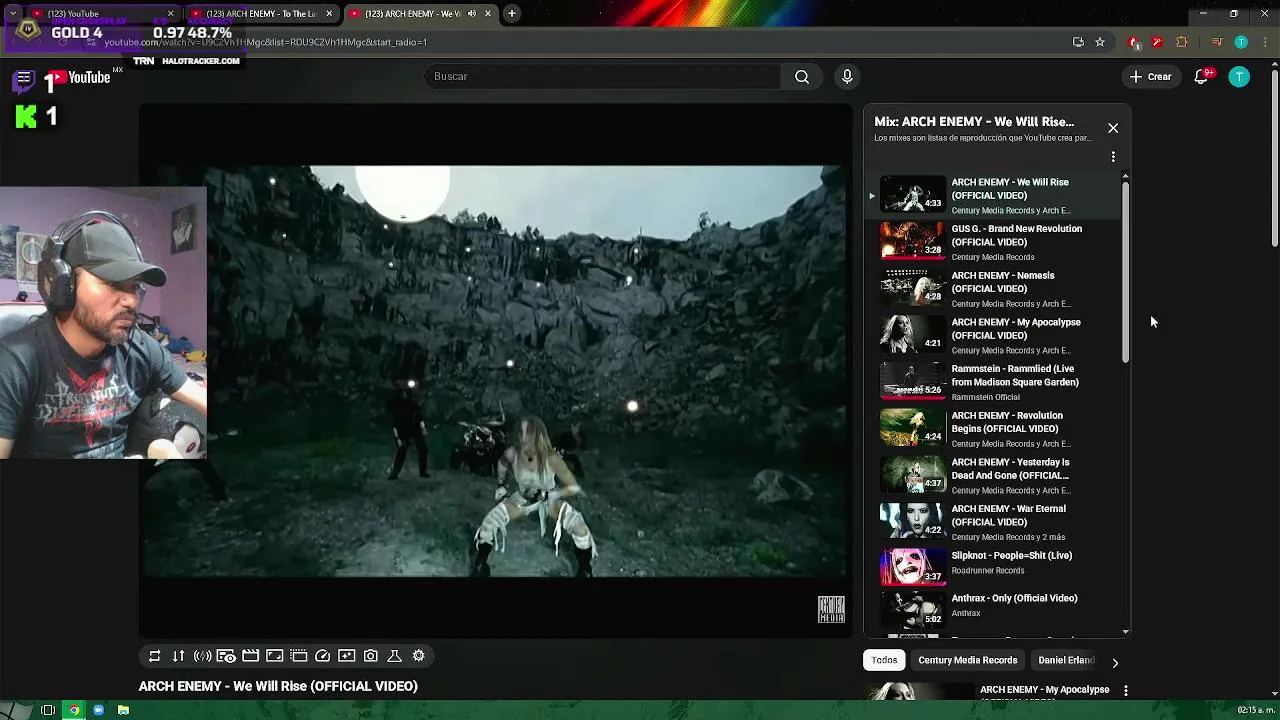The height and width of the screenshot is (720, 1280).
Task: Click the mix playlist scrollbar
Action: (x=1126, y=270)
